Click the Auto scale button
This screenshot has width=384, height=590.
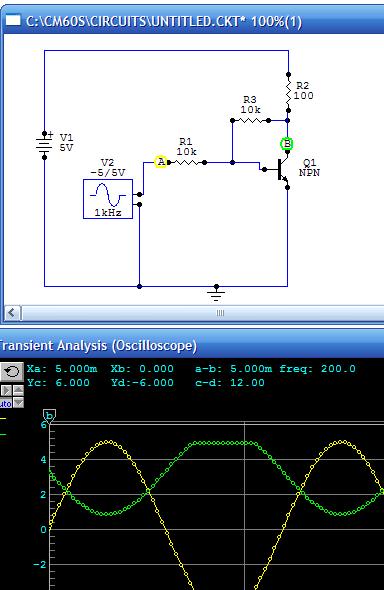pos(6,404)
